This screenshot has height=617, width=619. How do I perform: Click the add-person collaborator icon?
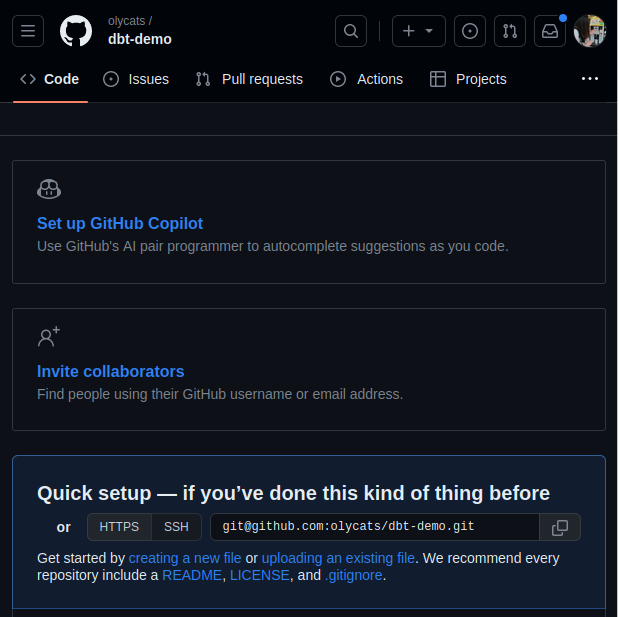[x=49, y=337]
